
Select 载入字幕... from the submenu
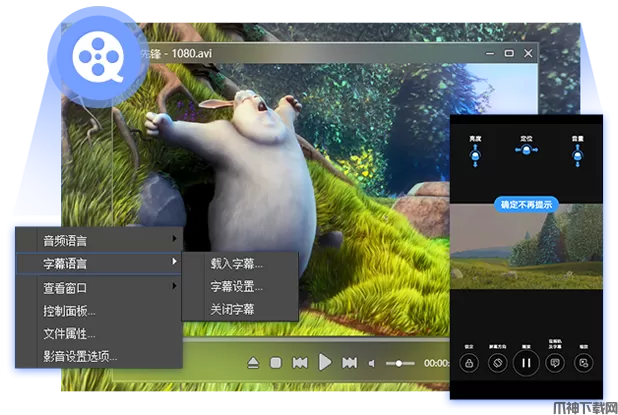click(237, 264)
